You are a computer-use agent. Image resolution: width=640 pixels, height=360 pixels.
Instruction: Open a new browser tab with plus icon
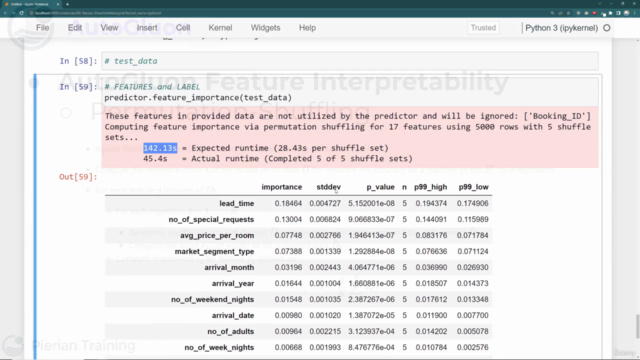pyautogui.click(x=67, y=4)
